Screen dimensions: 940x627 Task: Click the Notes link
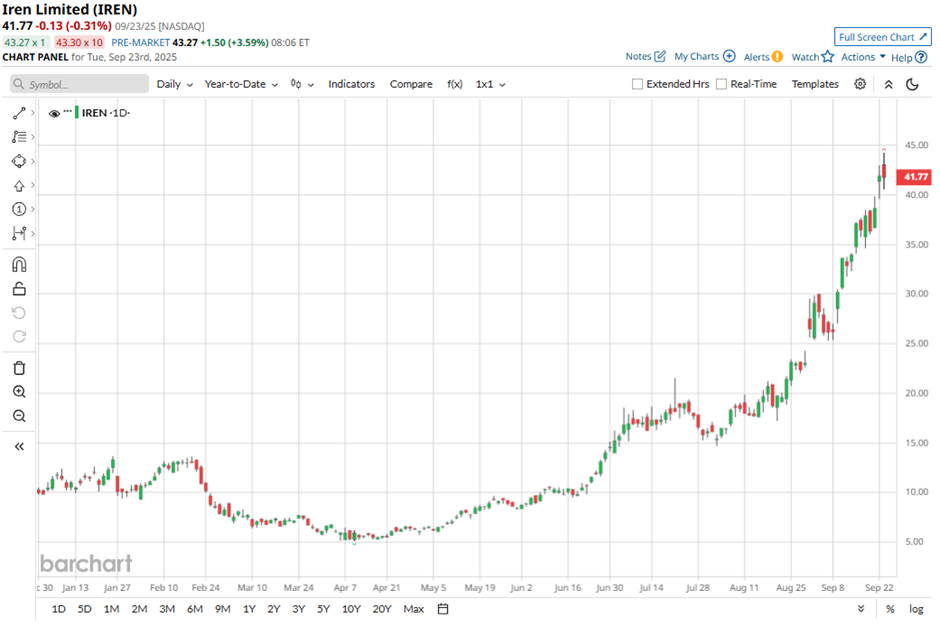point(638,56)
